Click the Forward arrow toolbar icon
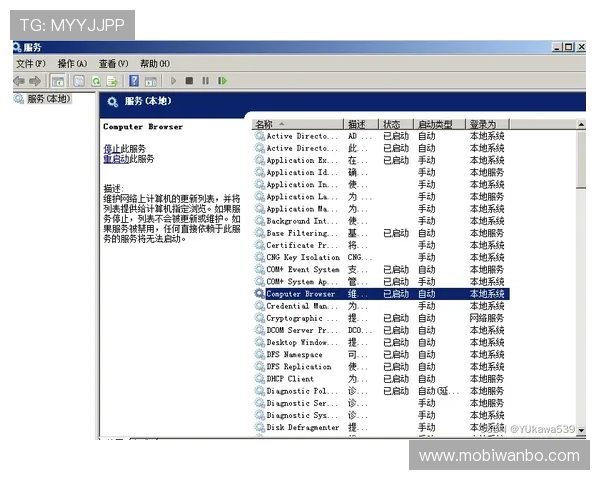The width and height of the screenshot is (600, 480). click(35, 81)
